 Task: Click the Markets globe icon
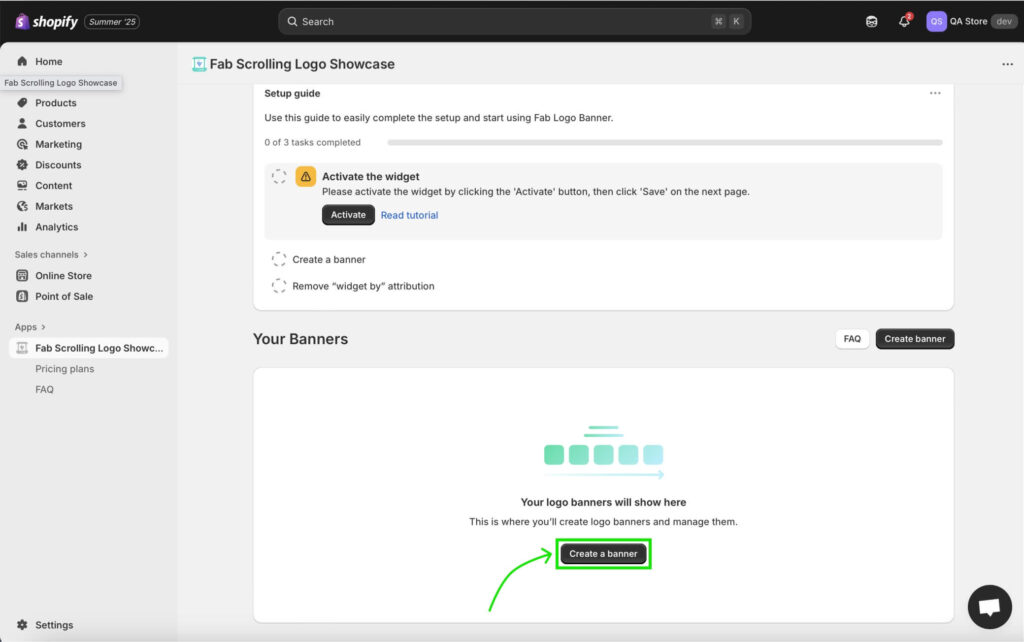(x=22, y=206)
